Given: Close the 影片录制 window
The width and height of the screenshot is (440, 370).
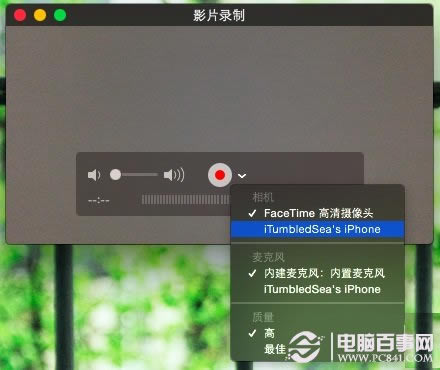Looking at the screenshot, I should pos(20,15).
